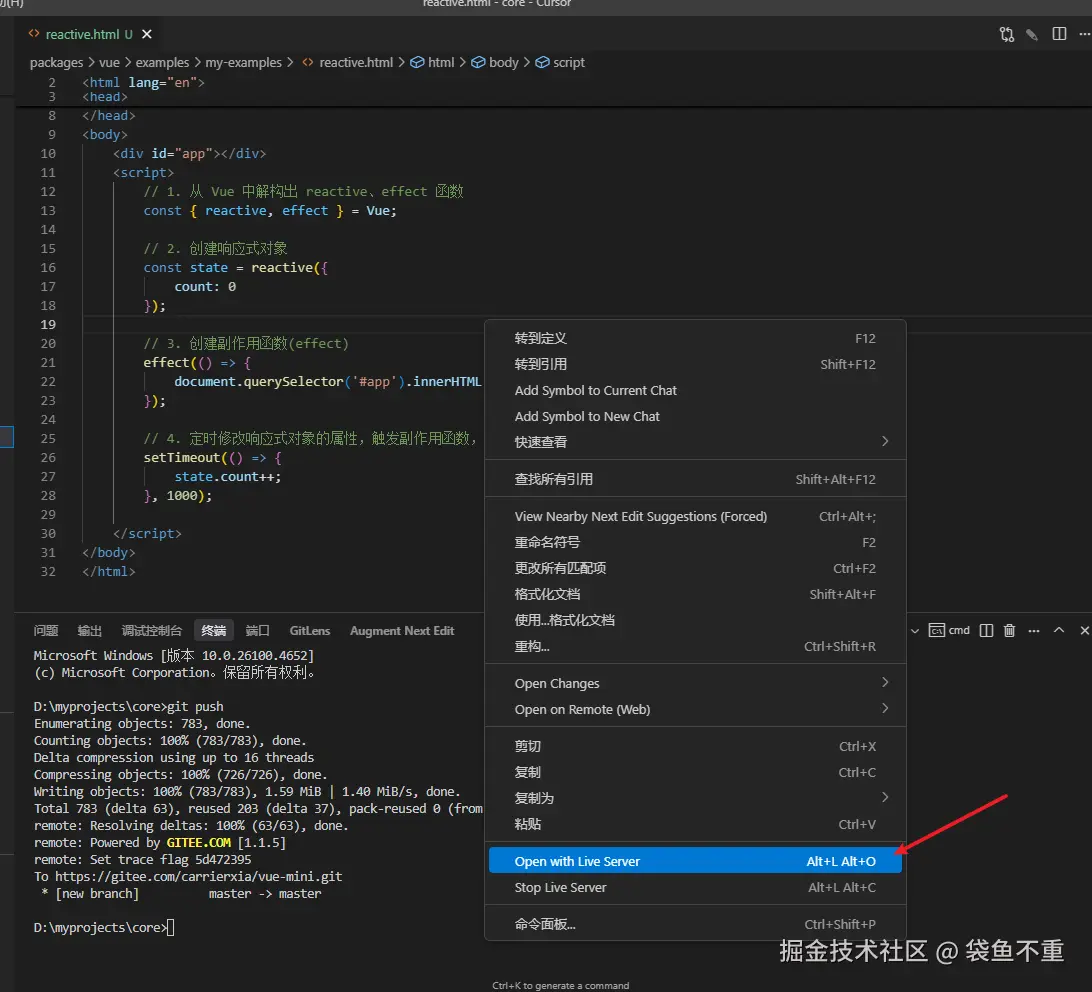Split the editor to the right

pos(1059,34)
